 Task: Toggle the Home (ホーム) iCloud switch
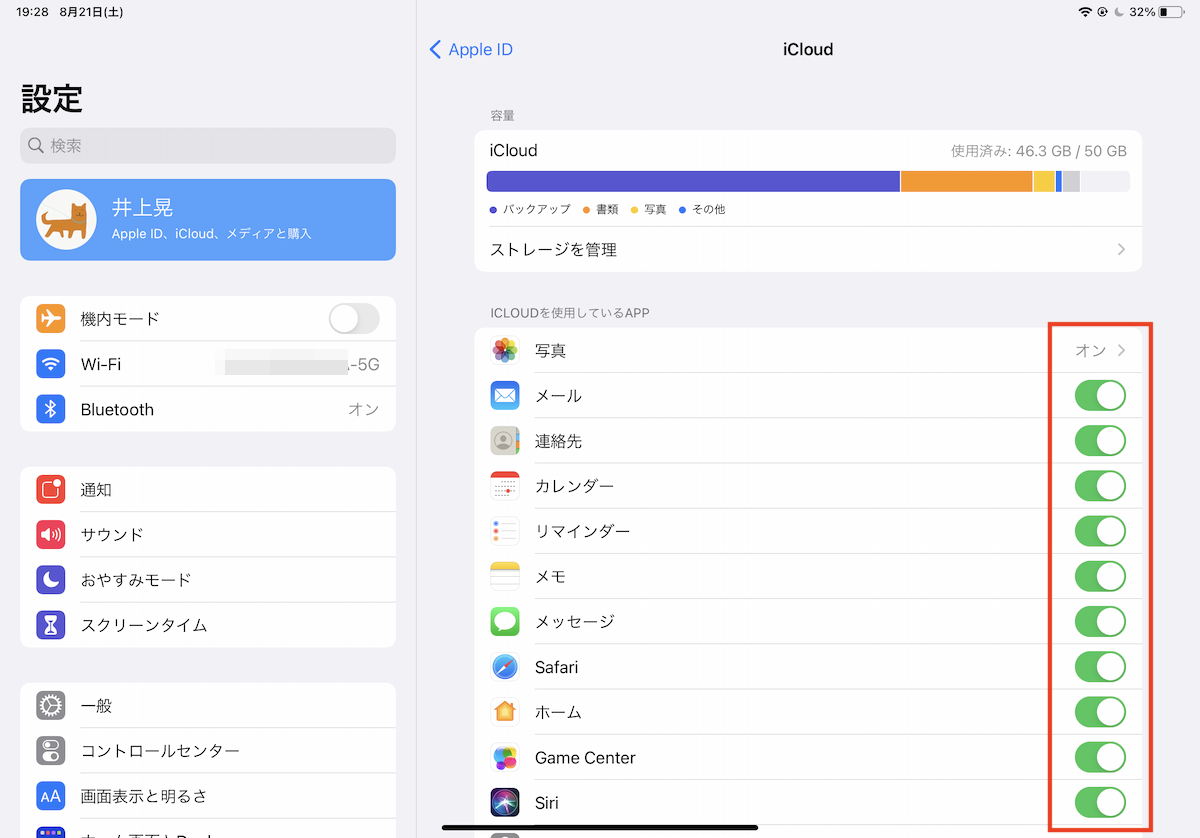point(1100,712)
